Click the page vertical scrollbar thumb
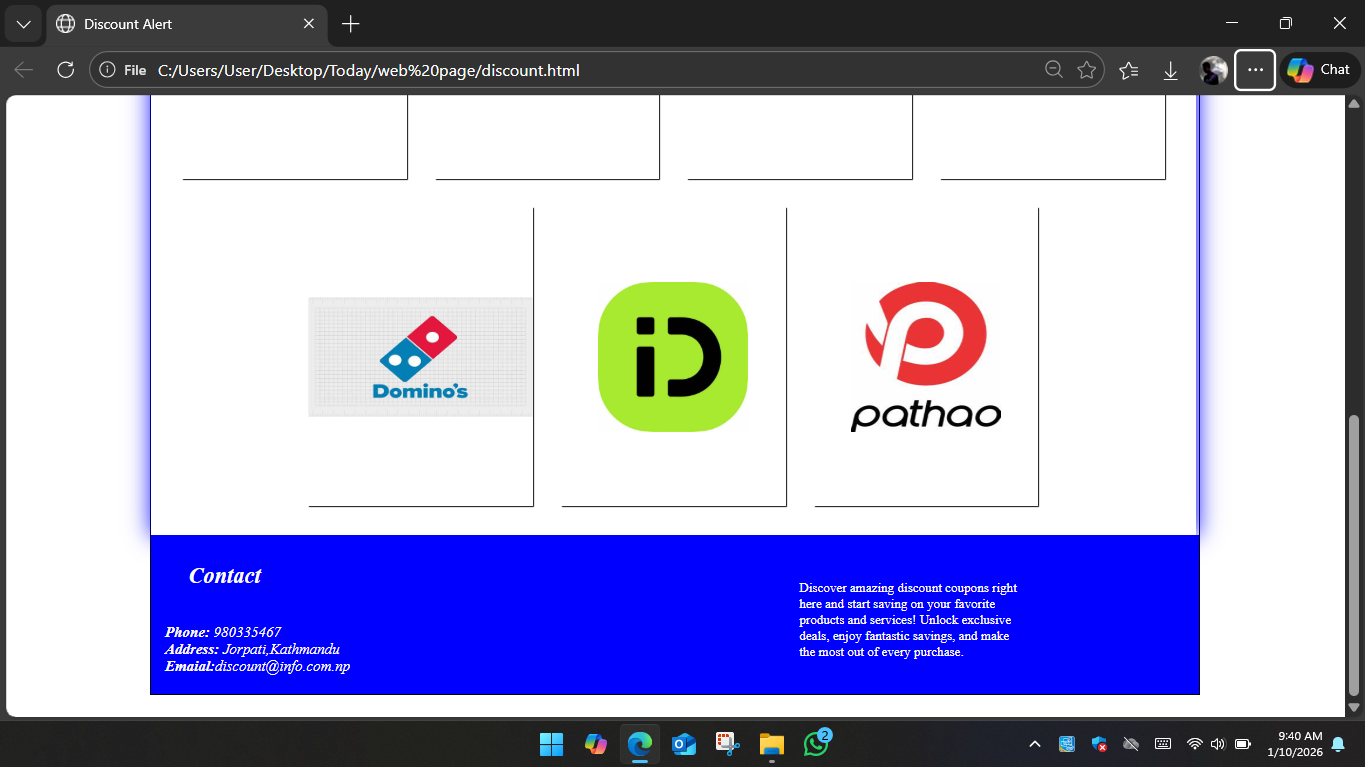 coord(1354,555)
